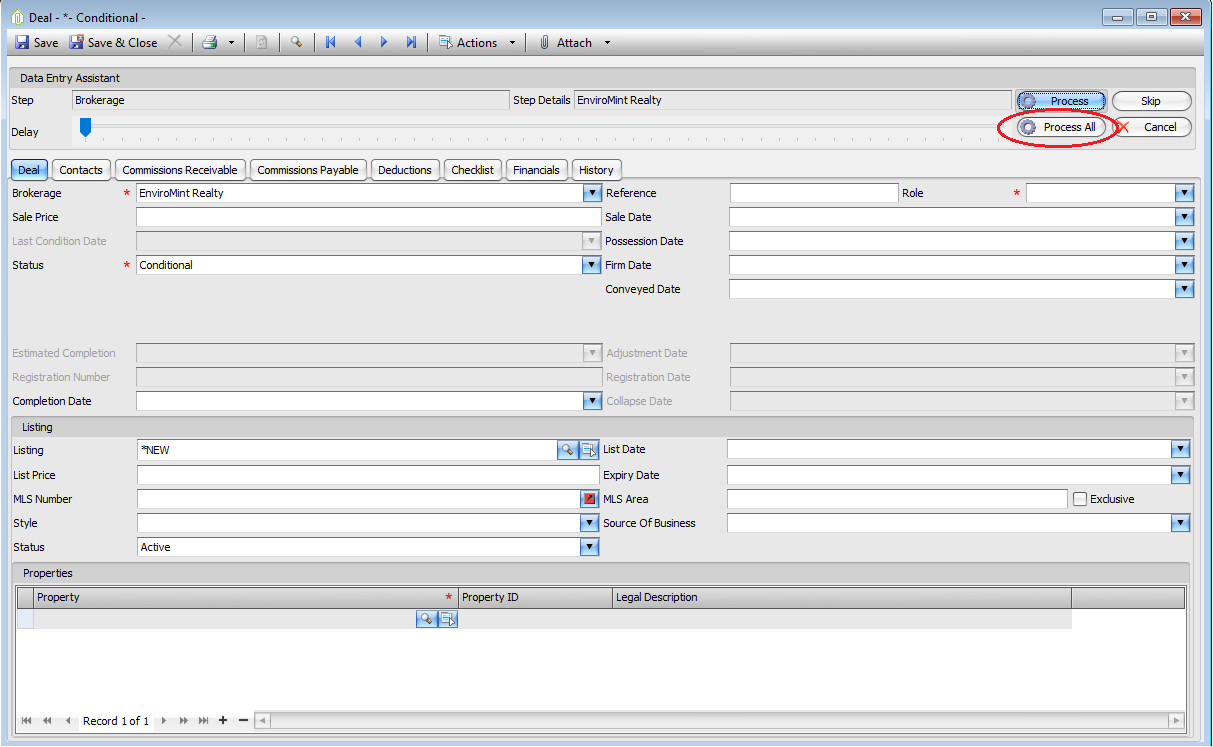Click the previous page double-arrow in navigator

(x=47, y=721)
